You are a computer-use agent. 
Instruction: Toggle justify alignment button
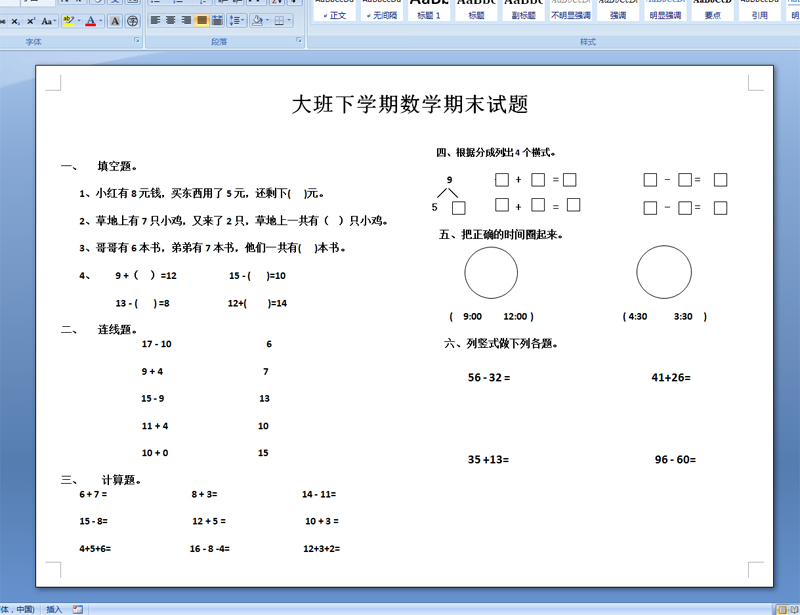point(202,20)
